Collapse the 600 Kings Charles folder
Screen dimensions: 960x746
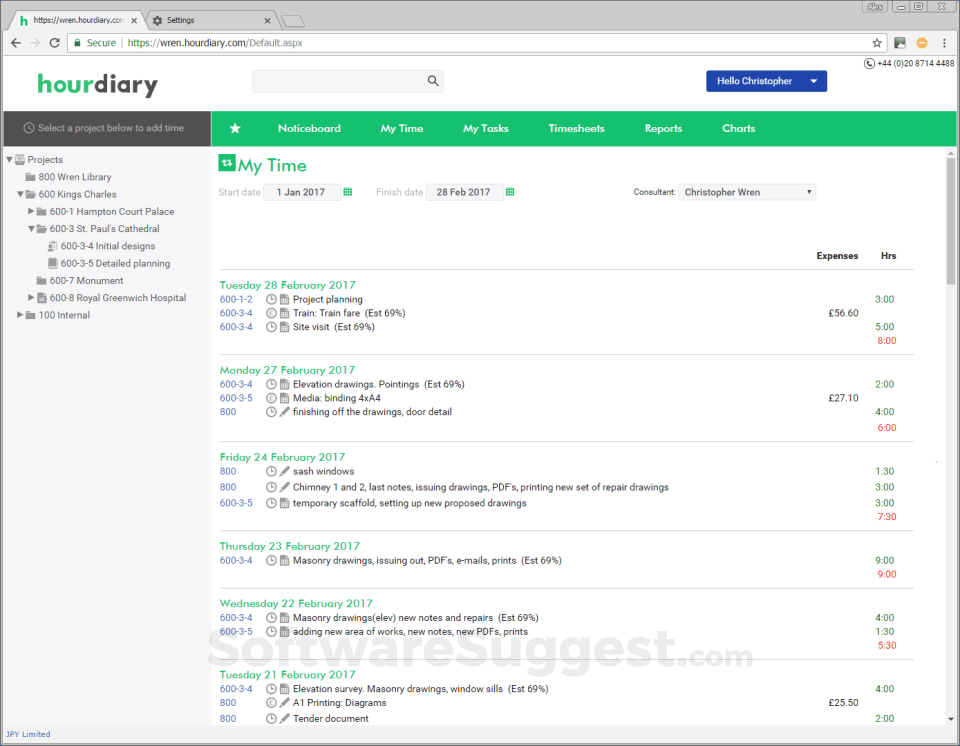click(20, 194)
